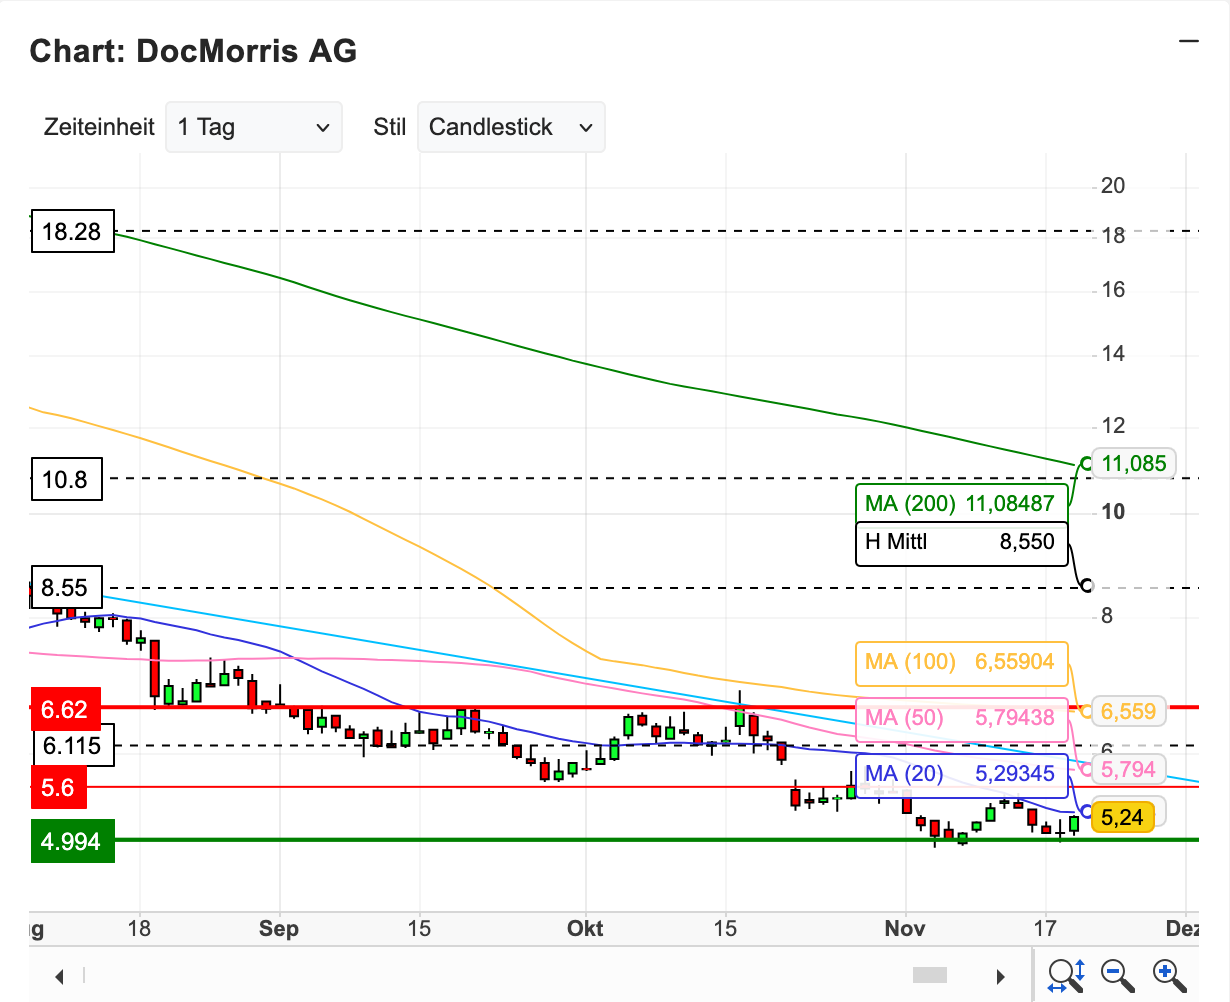The height and width of the screenshot is (1002, 1230).
Task: Open the Zeiteinheit '1 Tag' dropdown
Action: coord(254,127)
